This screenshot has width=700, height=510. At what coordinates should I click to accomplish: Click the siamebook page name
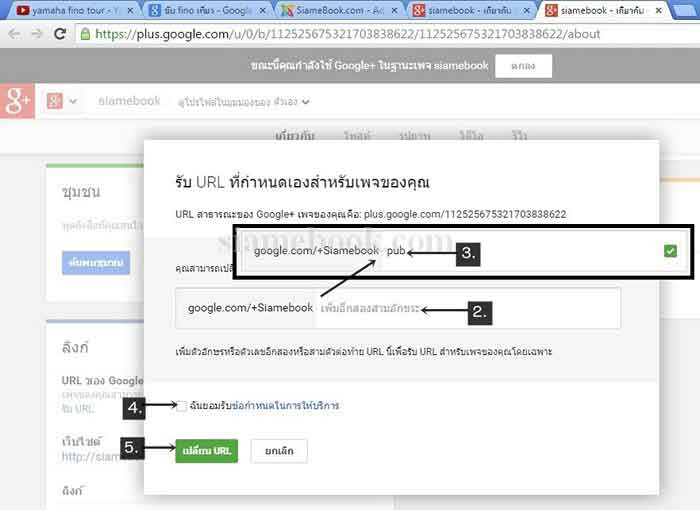[x=129, y=101]
